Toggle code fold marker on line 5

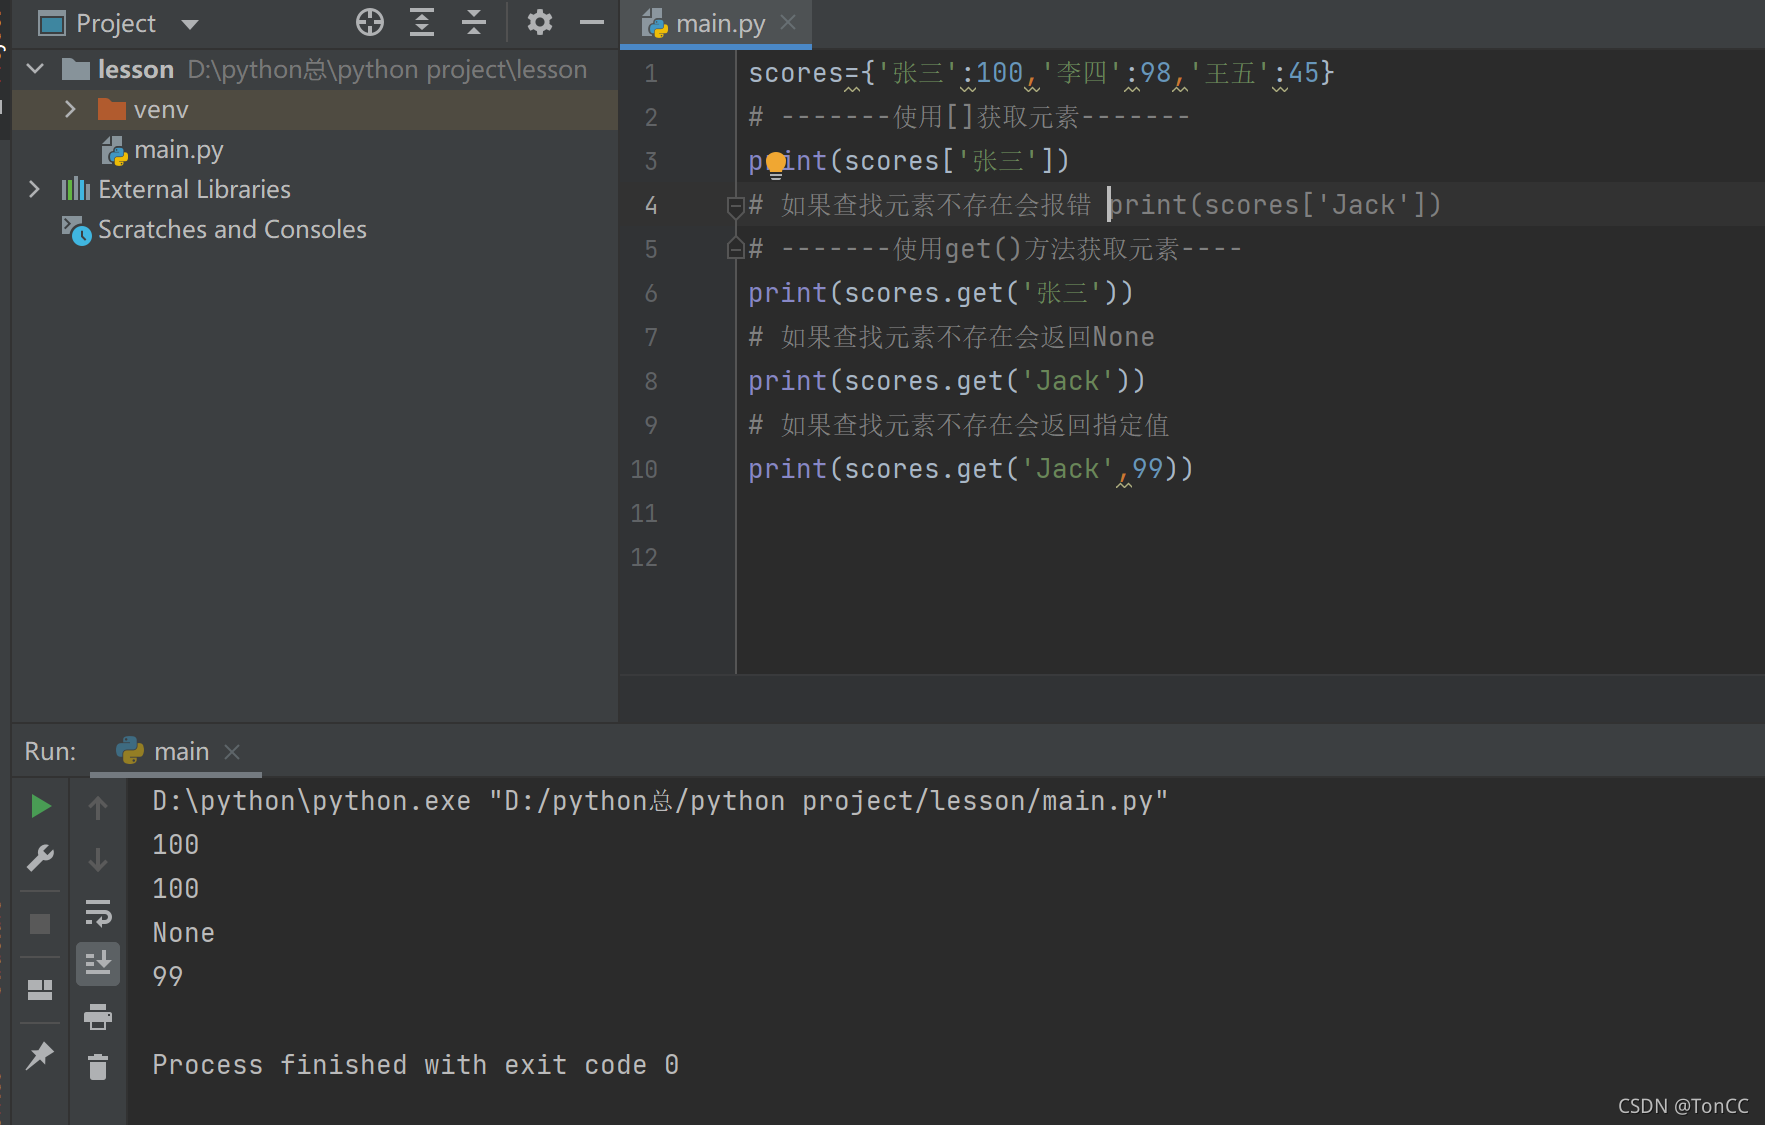pos(735,249)
